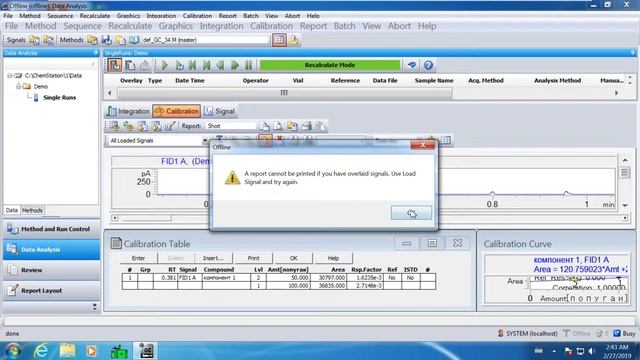This screenshot has width=640, height=360.
Task: Switch to the Signal task tab
Action: [x=220, y=111]
